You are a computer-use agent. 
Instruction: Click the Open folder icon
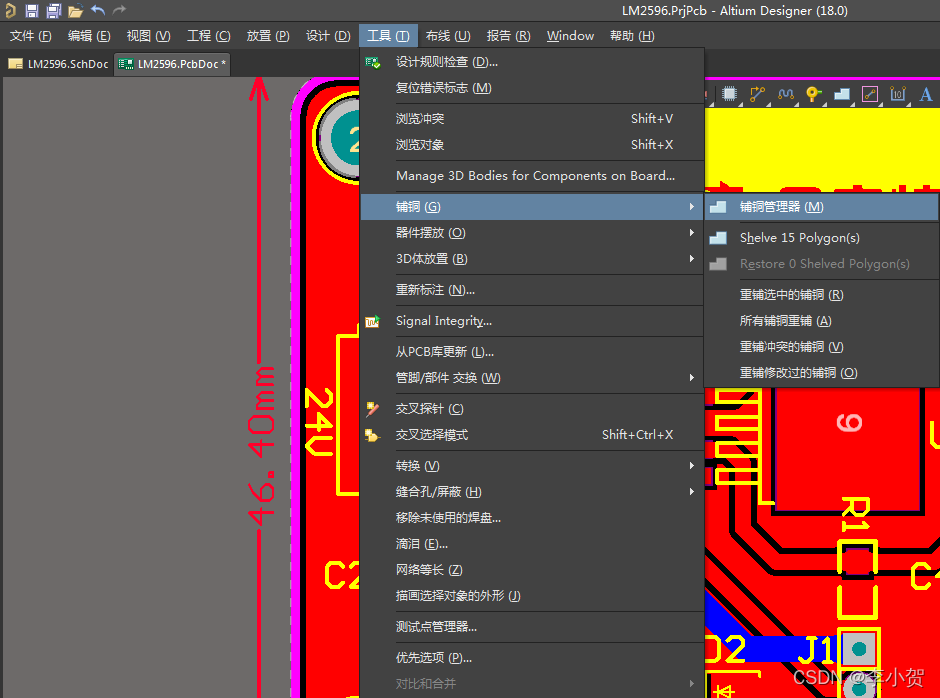click(x=75, y=10)
